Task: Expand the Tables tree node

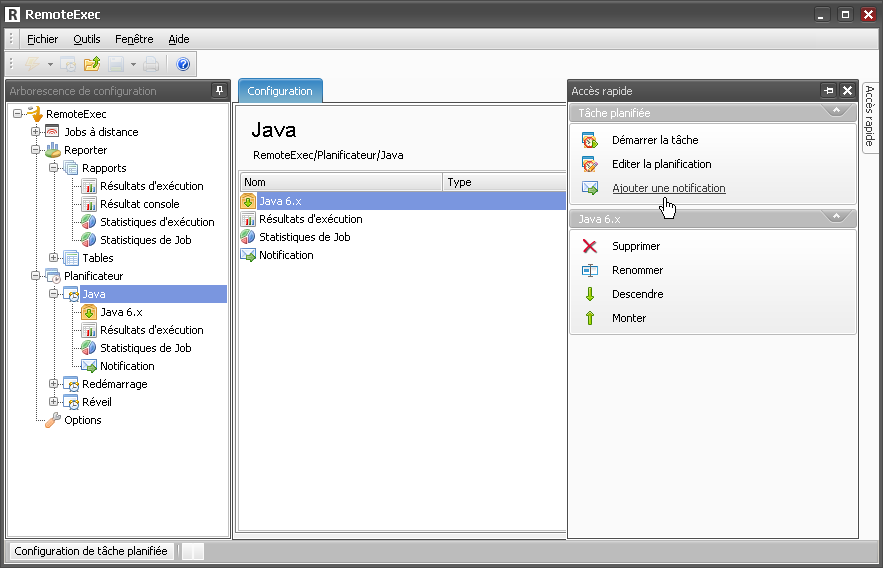Action: click(x=53, y=258)
